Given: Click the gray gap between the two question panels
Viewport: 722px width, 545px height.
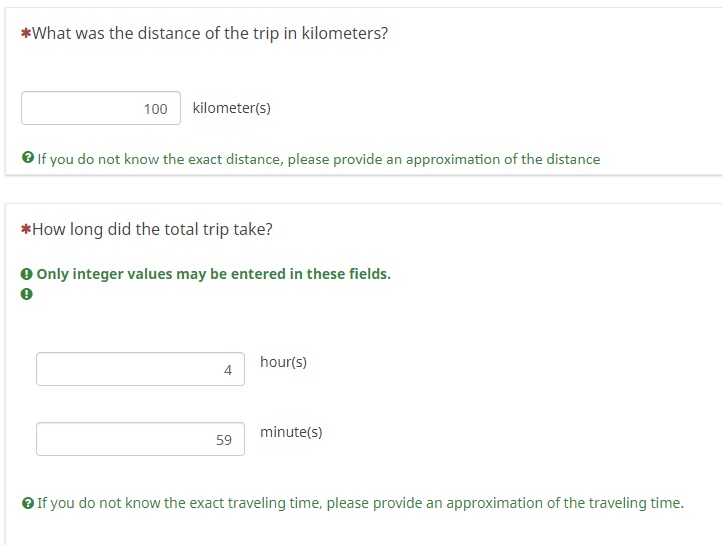Looking at the screenshot, I should pos(360,190).
